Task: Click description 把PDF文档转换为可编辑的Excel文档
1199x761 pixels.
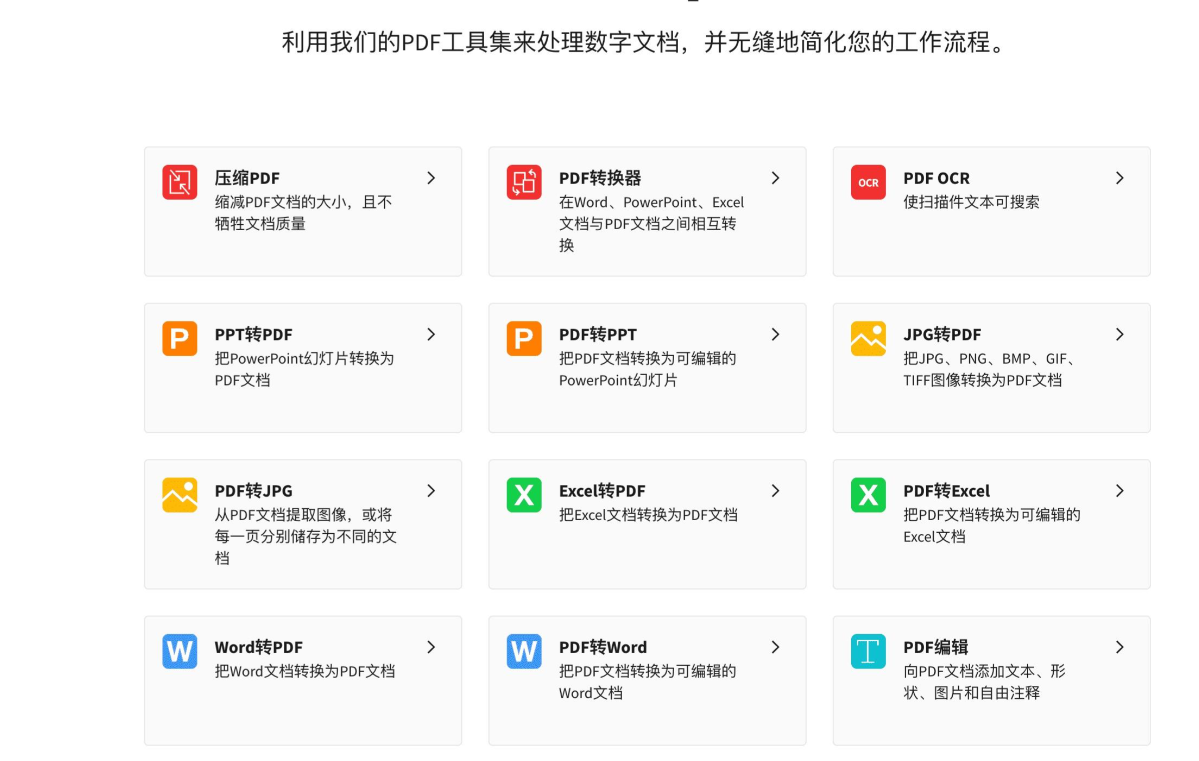Action: click(x=992, y=525)
